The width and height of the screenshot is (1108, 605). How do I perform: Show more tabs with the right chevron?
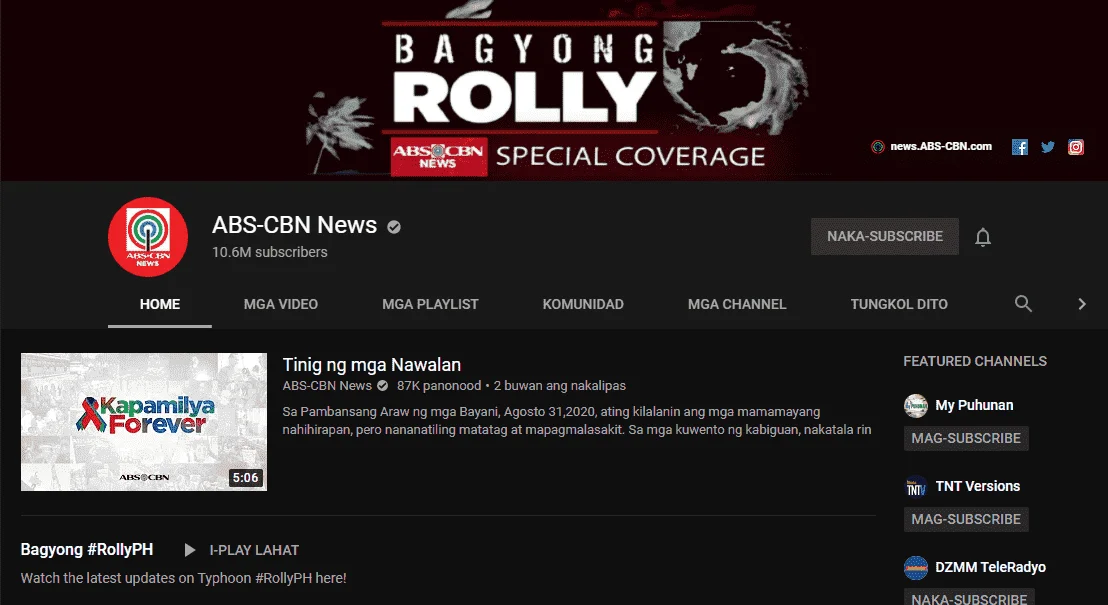pos(1082,304)
